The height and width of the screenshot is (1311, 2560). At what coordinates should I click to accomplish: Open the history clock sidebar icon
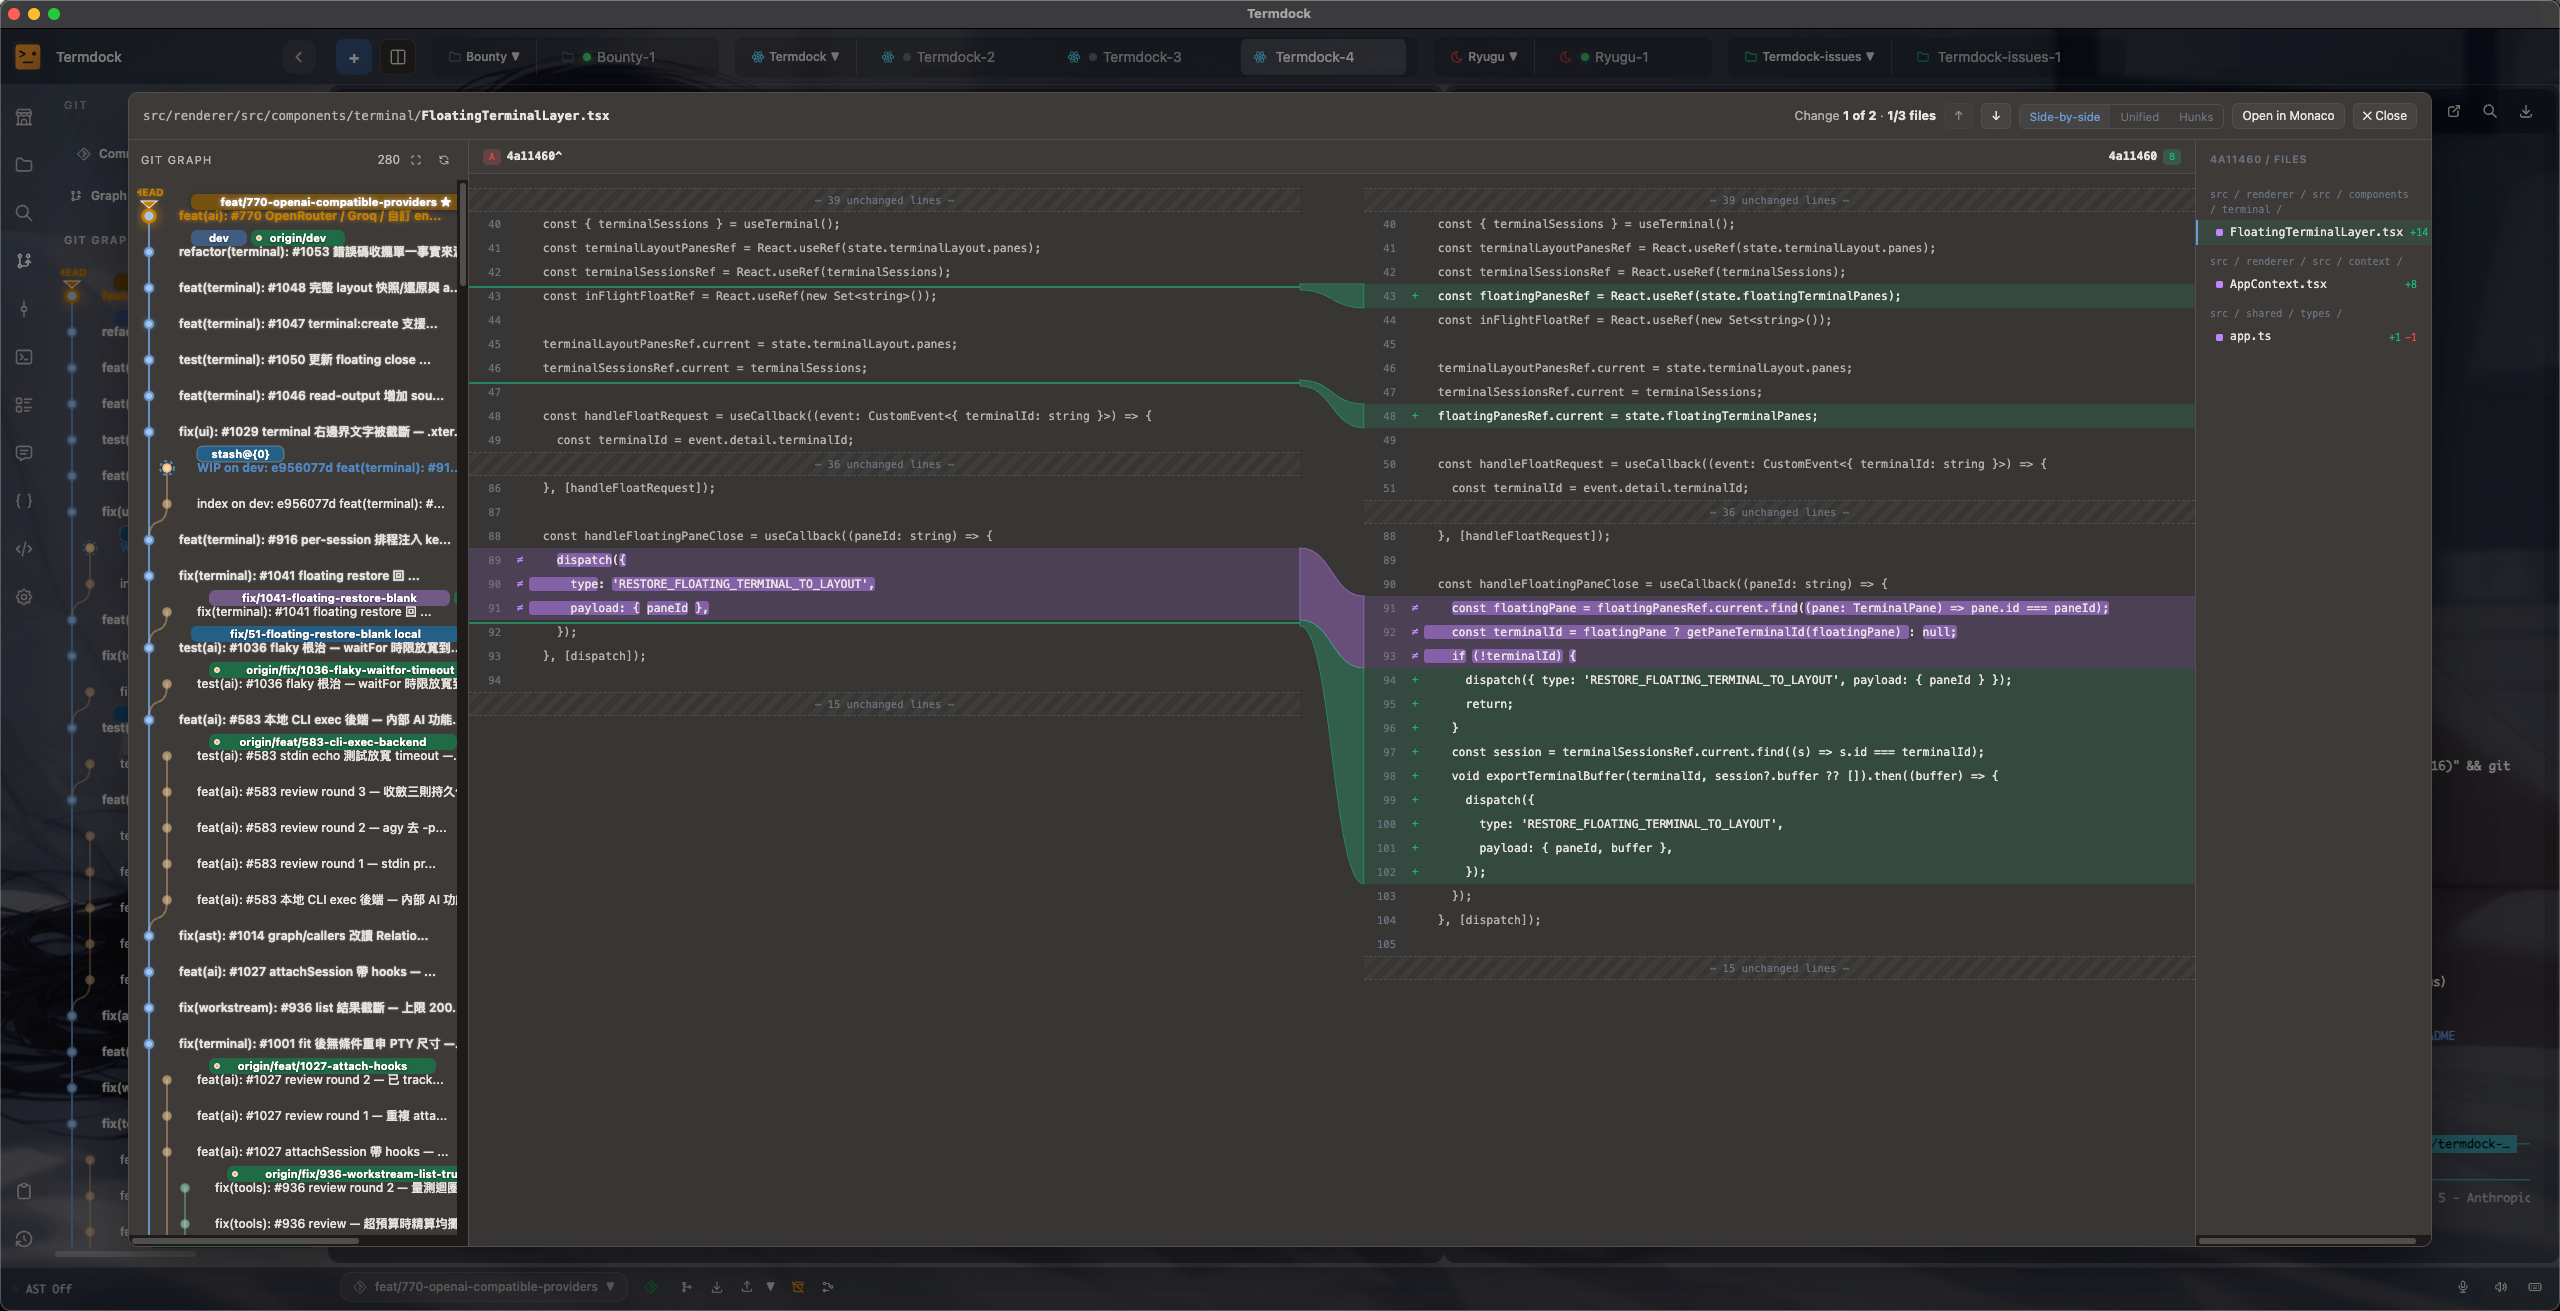(24, 1239)
